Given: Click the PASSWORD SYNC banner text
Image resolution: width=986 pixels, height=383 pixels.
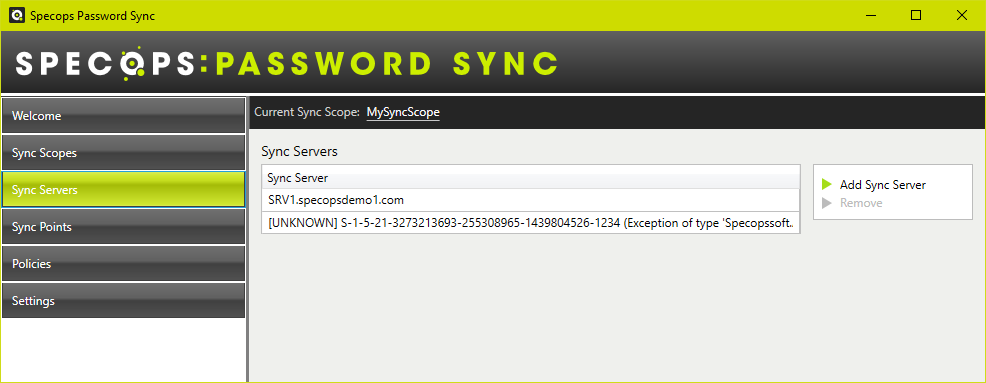Looking at the screenshot, I should click(x=387, y=64).
